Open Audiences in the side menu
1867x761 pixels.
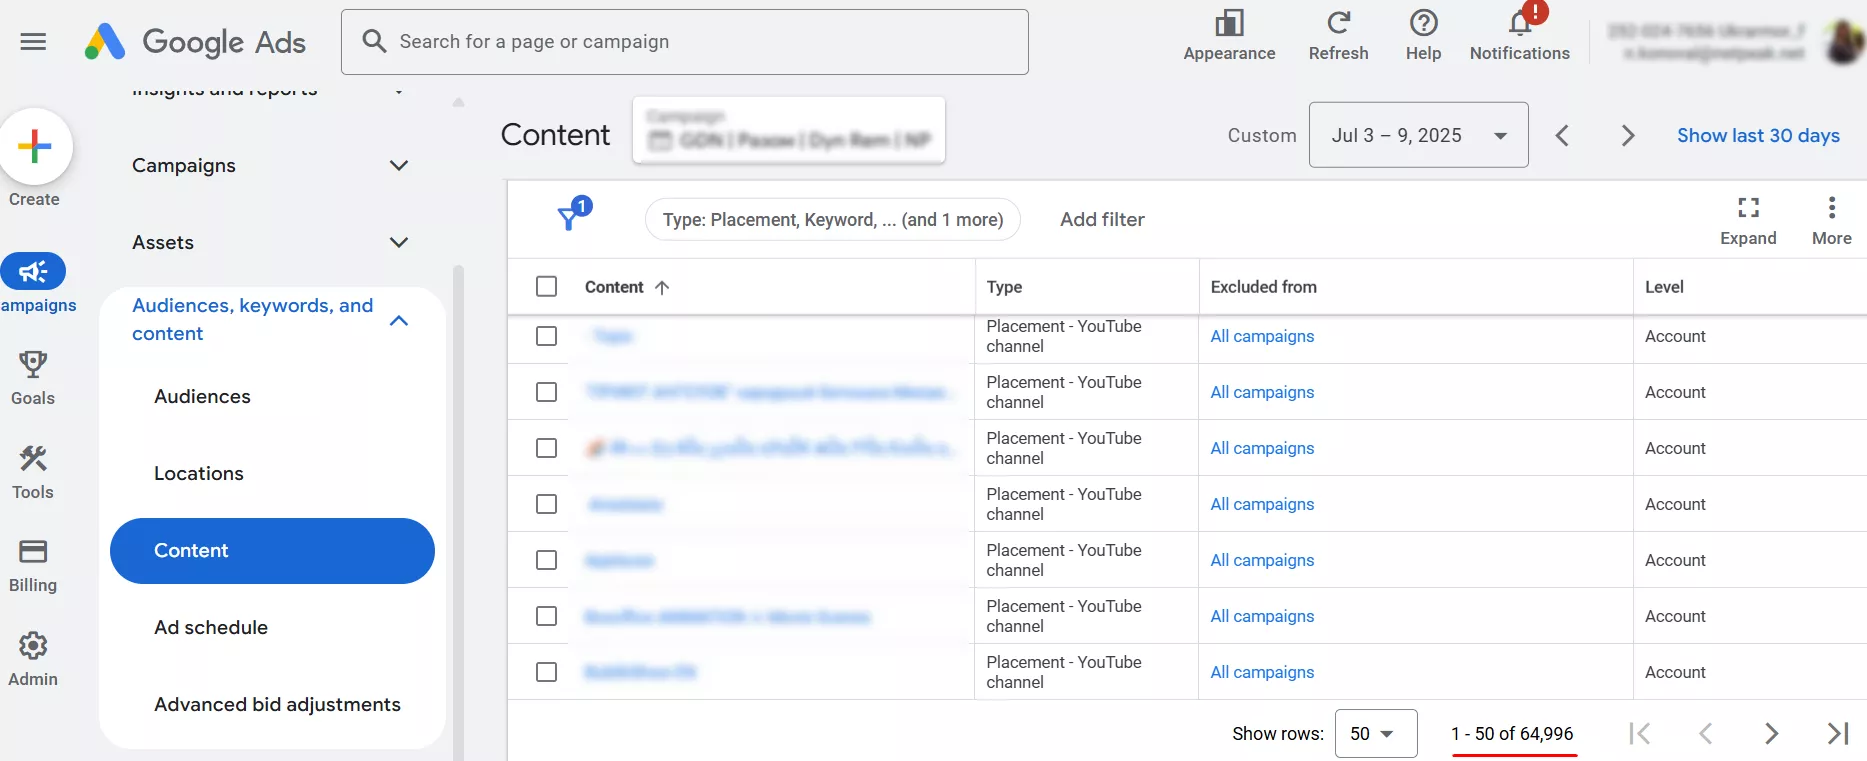click(x=202, y=396)
